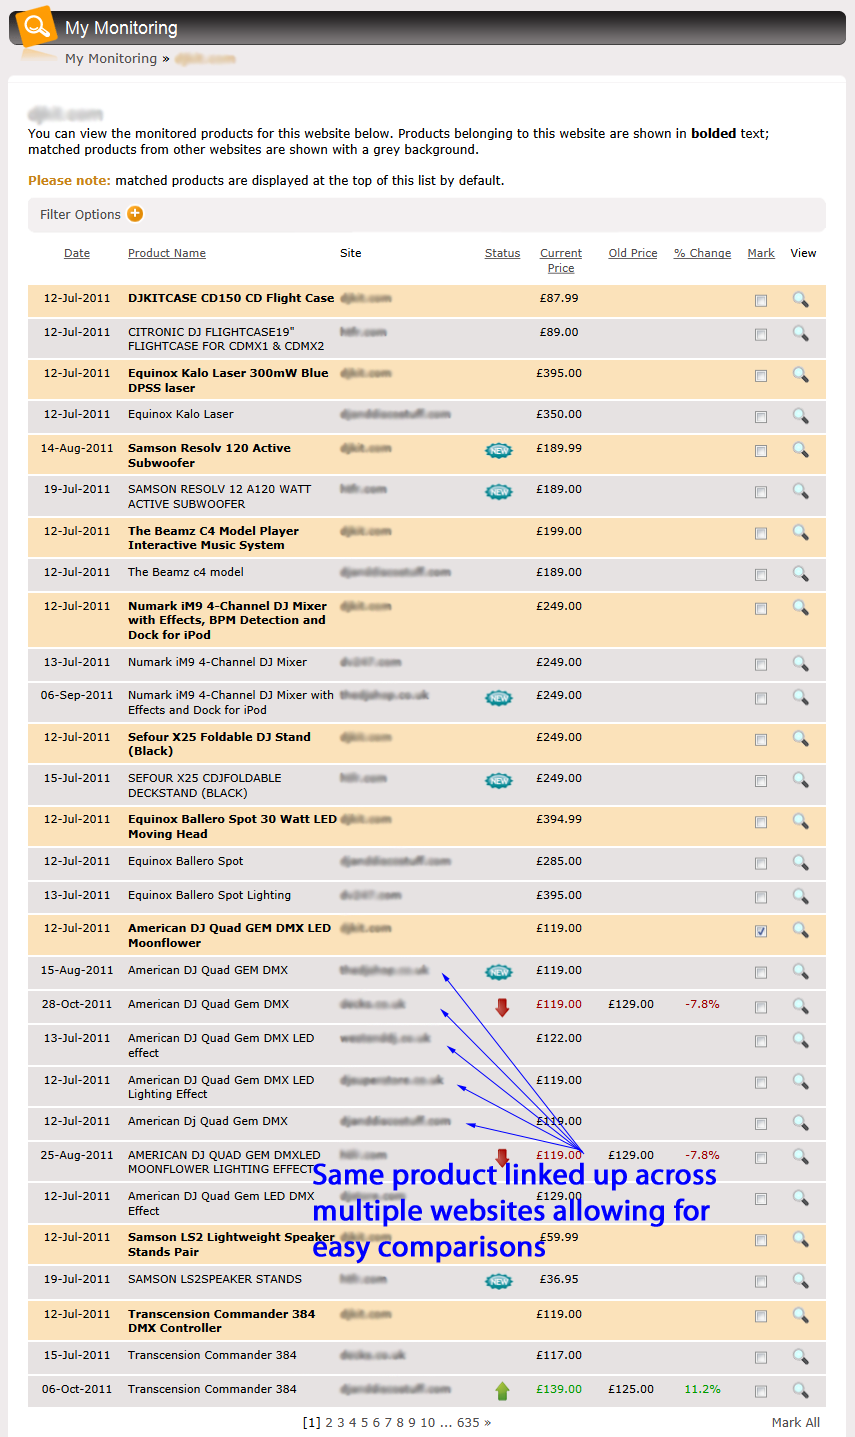855x1437 pixels.
Task: Click the My Monitoring magnifier logo
Action: click(x=37, y=27)
